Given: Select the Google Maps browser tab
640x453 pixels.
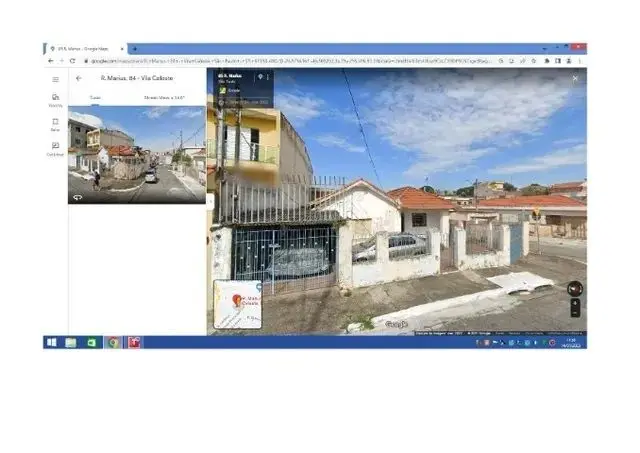Looking at the screenshot, I should (x=85, y=48).
